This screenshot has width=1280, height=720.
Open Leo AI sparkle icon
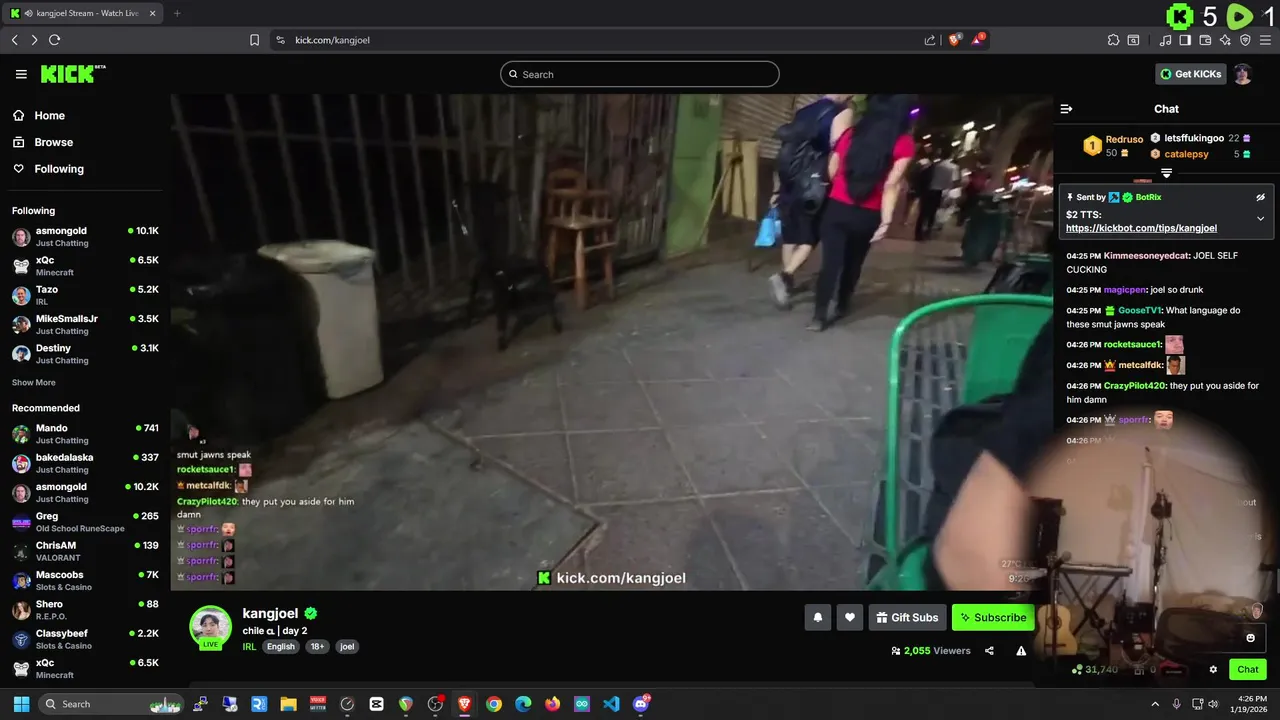(1225, 40)
